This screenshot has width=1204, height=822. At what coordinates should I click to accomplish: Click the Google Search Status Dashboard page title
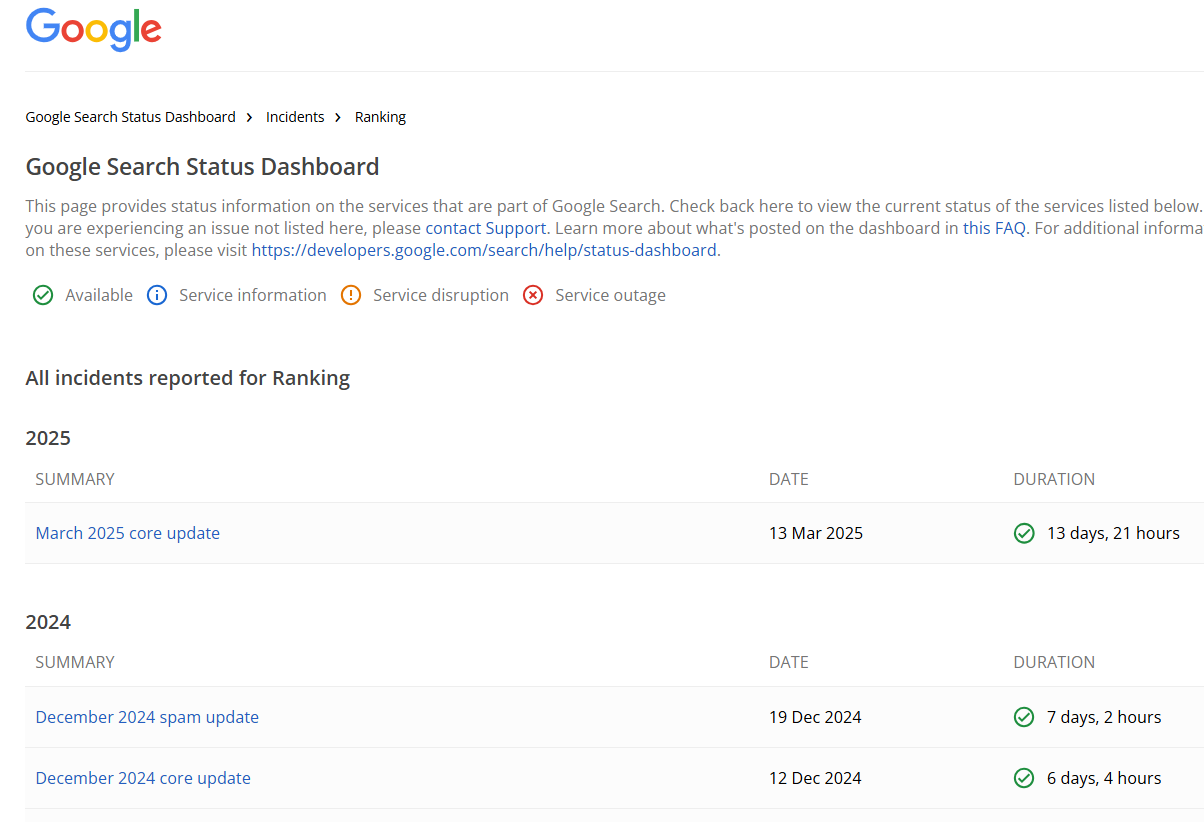point(202,167)
